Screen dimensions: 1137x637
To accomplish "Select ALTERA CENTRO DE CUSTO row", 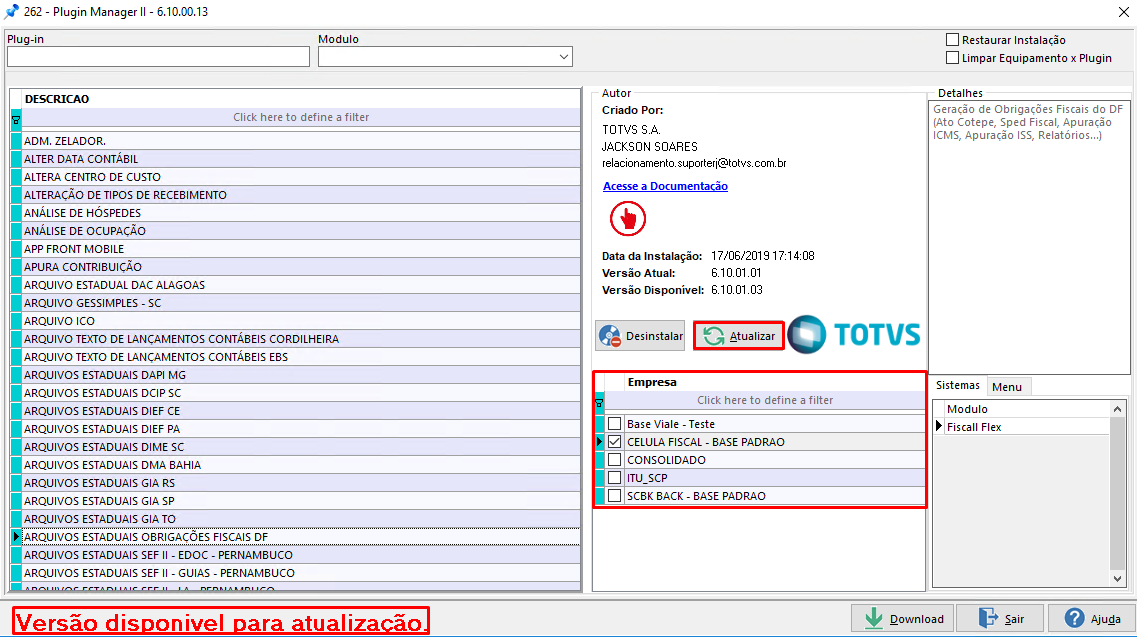I will coord(301,177).
